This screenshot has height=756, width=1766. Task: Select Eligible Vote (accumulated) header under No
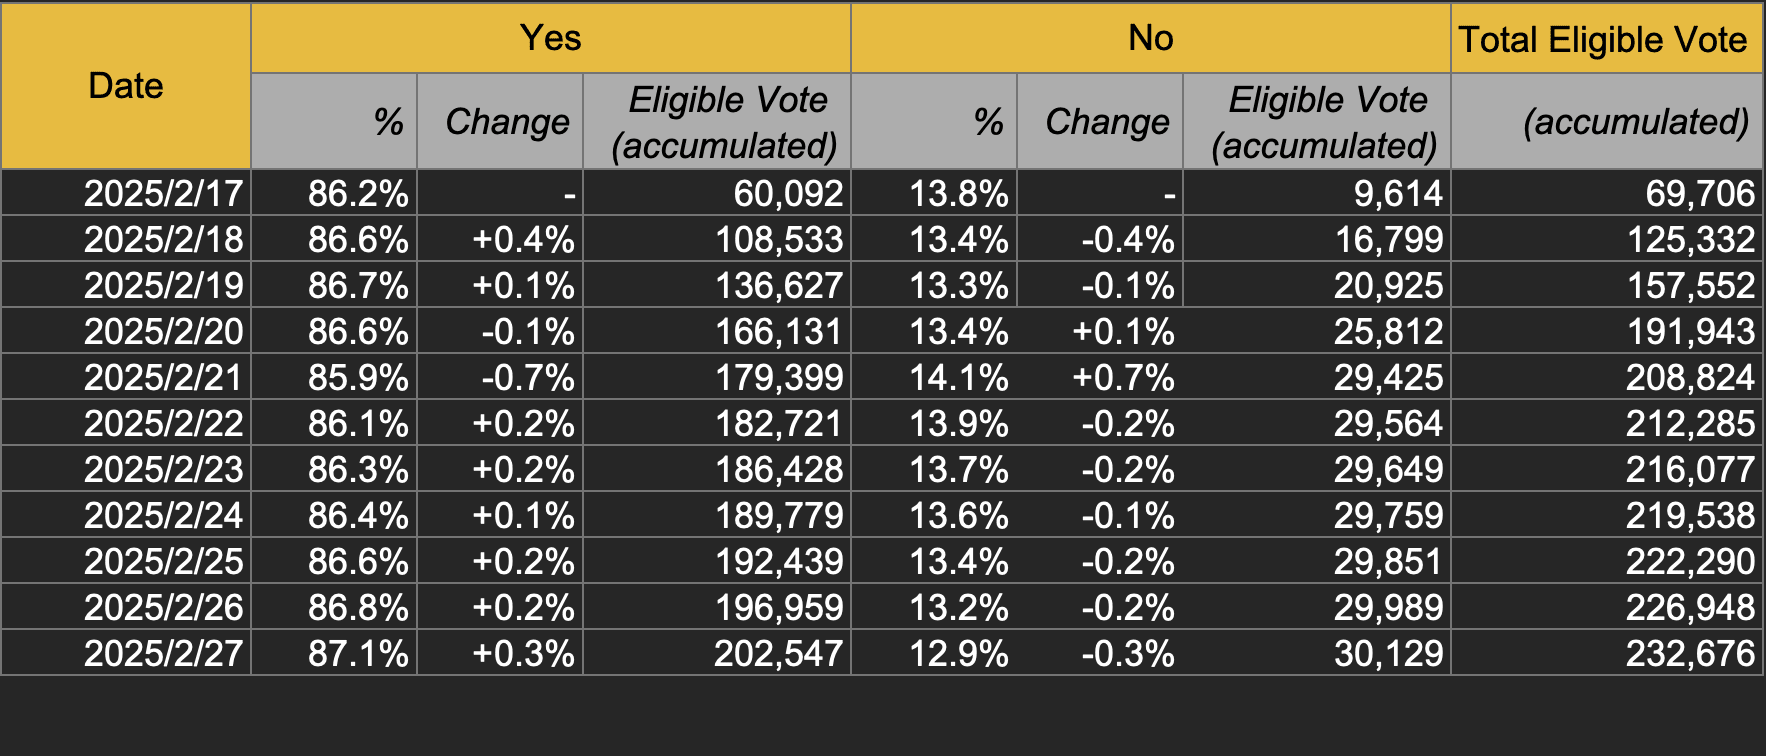pyautogui.click(x=1325, y=122)
